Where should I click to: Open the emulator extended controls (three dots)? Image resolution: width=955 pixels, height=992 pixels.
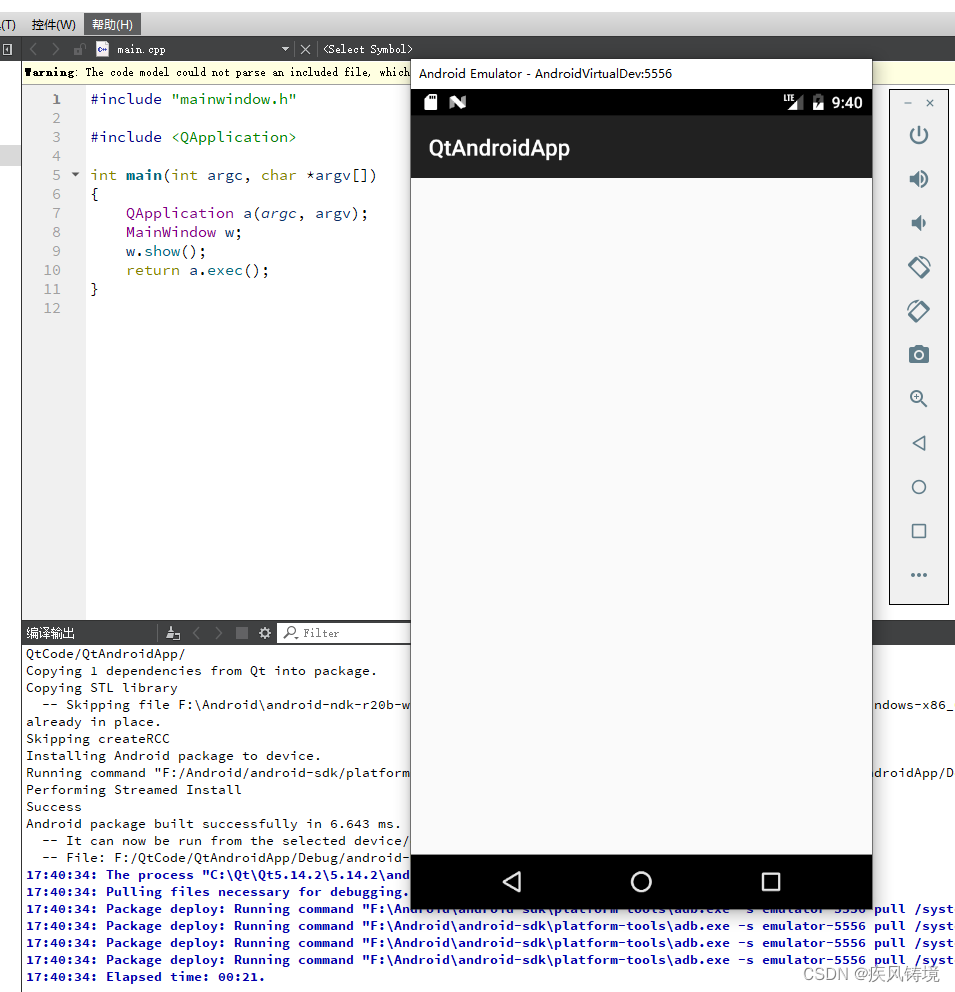tap(918, 575)
